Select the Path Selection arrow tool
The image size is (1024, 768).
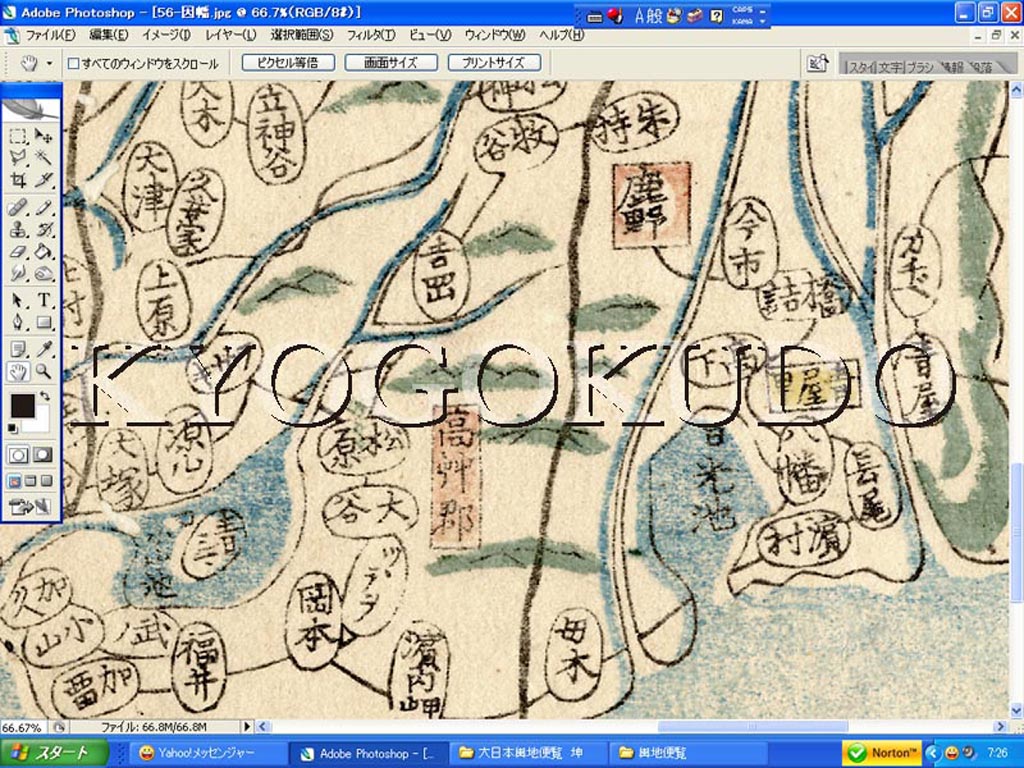point(18,300)
